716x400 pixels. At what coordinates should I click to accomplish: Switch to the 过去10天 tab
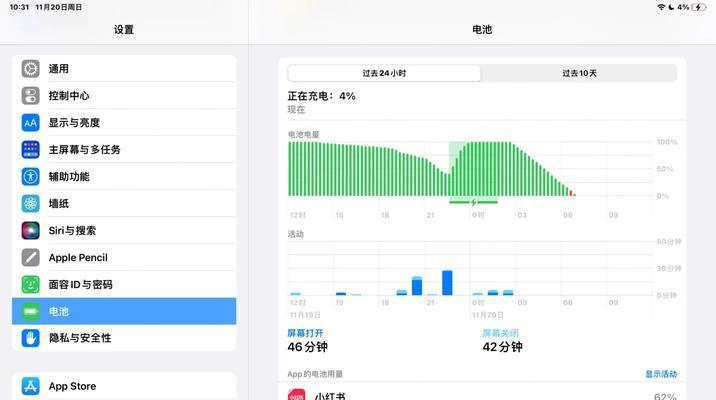coord(579,73)
